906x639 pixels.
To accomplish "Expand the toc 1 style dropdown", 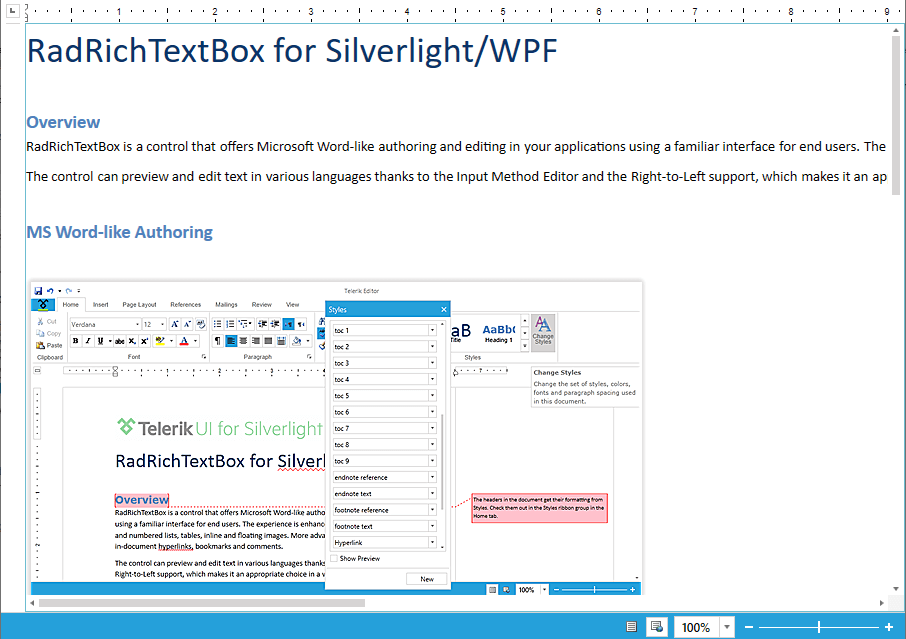I will click(432, 330).
